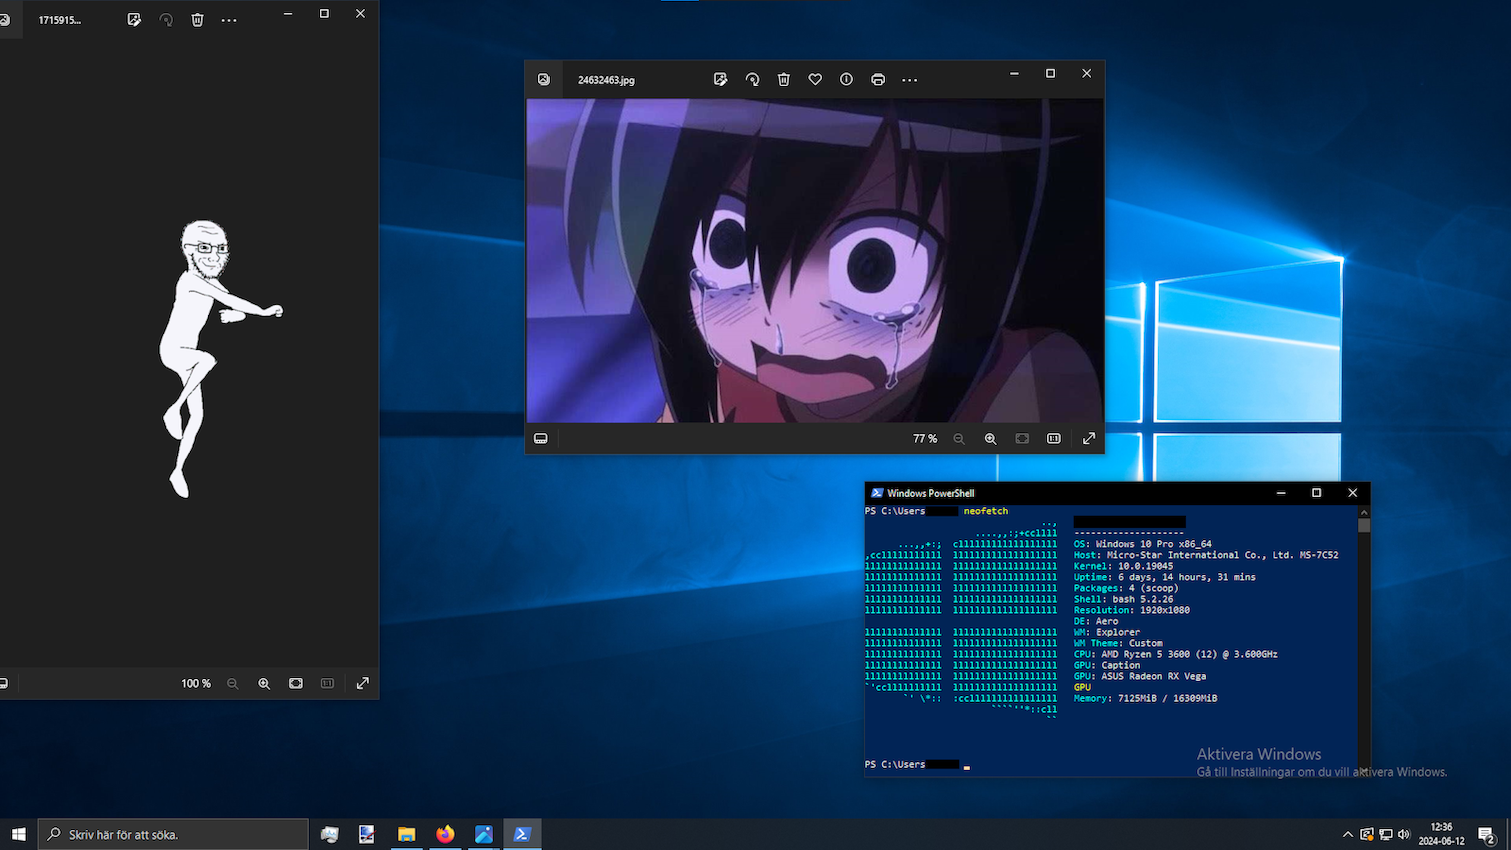The width and height of the screenshot is (1511, 850).
Task: Mark 24632463.jpg as favorite
Action: [815, 79]
